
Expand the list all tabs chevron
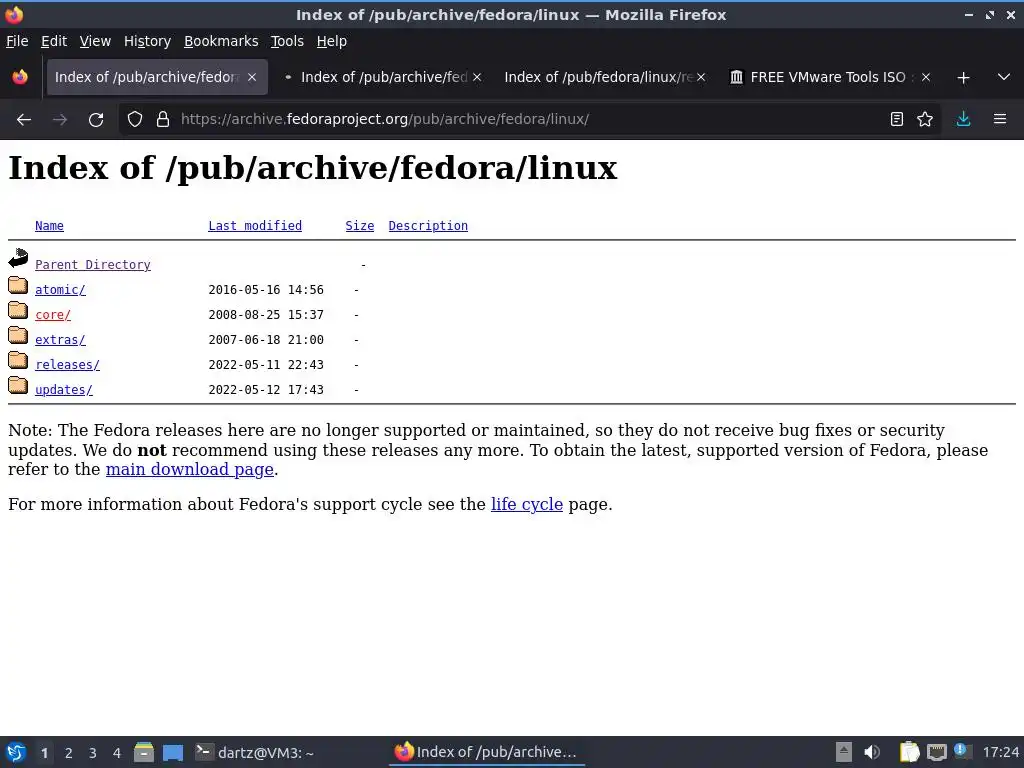point(1004,77)
